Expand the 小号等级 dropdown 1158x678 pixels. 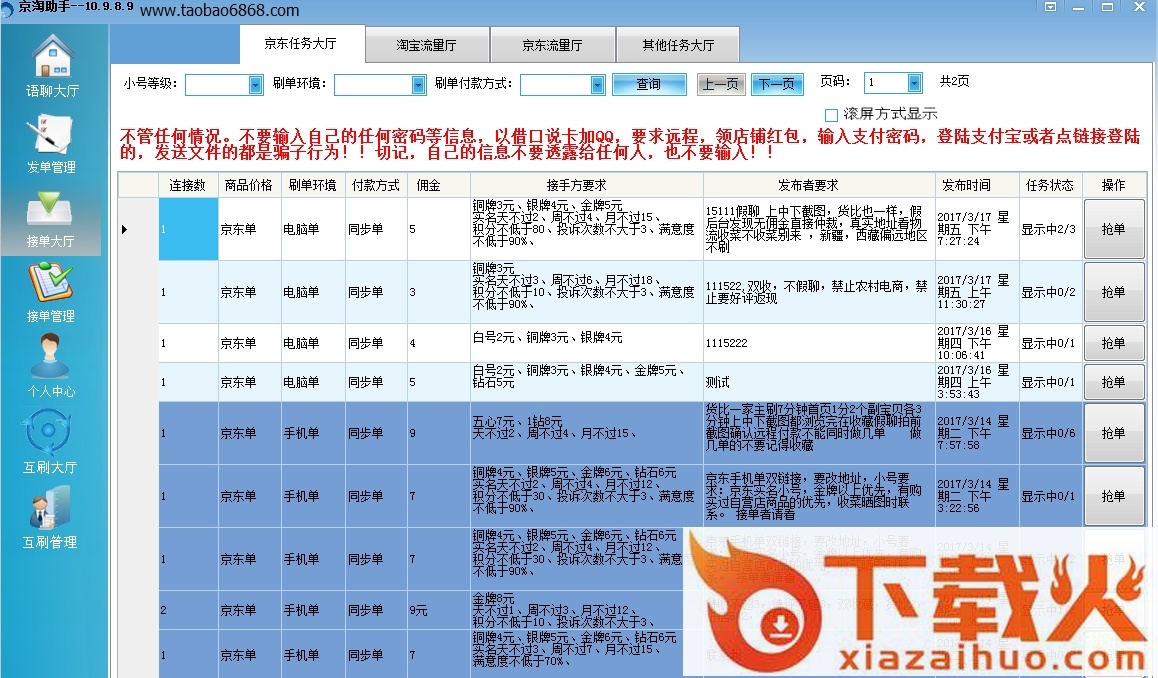[x=256, y=85]
